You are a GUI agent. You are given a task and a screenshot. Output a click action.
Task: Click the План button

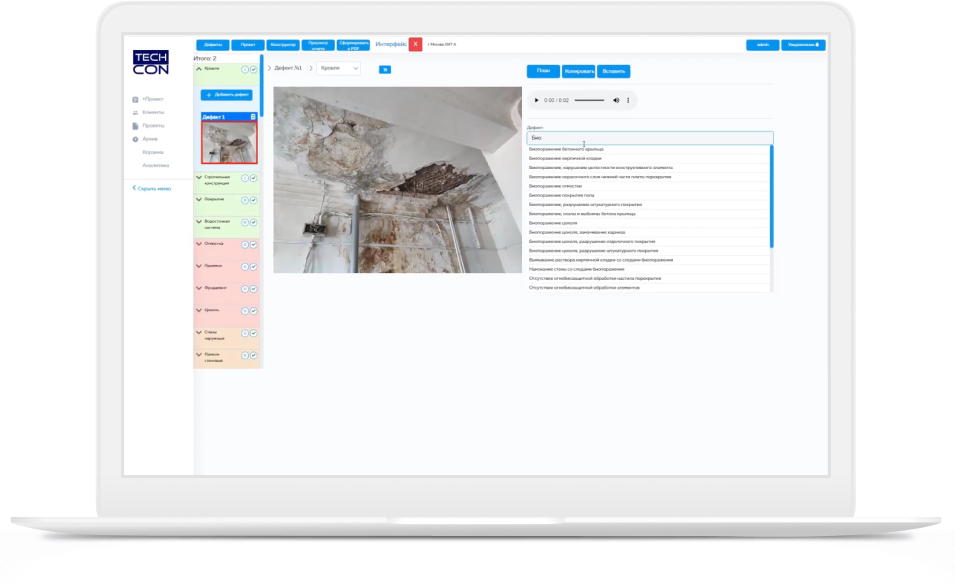[543, 71]
